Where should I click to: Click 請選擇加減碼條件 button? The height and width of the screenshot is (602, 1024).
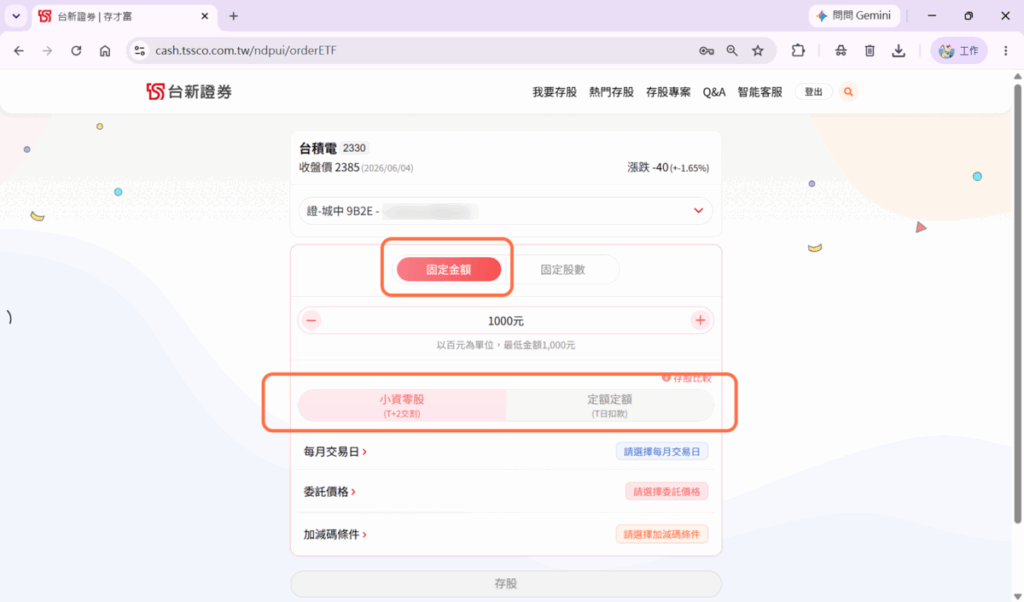(662, 534)
